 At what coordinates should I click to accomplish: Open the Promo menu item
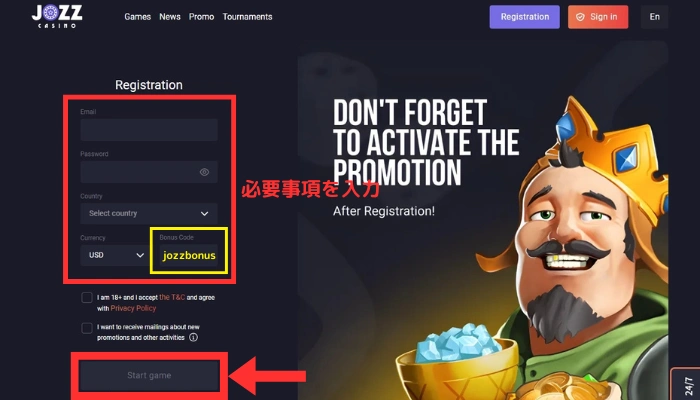201,17
